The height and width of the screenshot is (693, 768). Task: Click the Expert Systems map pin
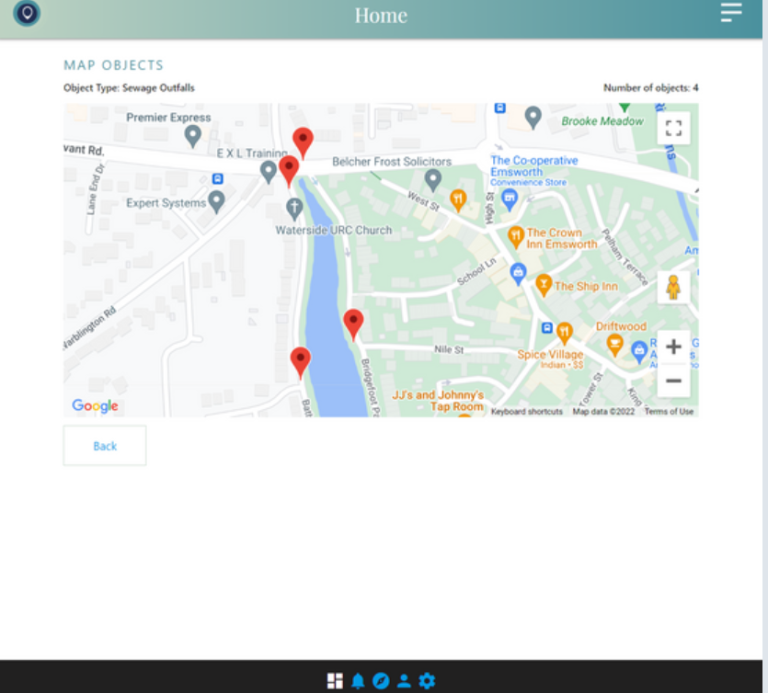click(x=216, y=202)
